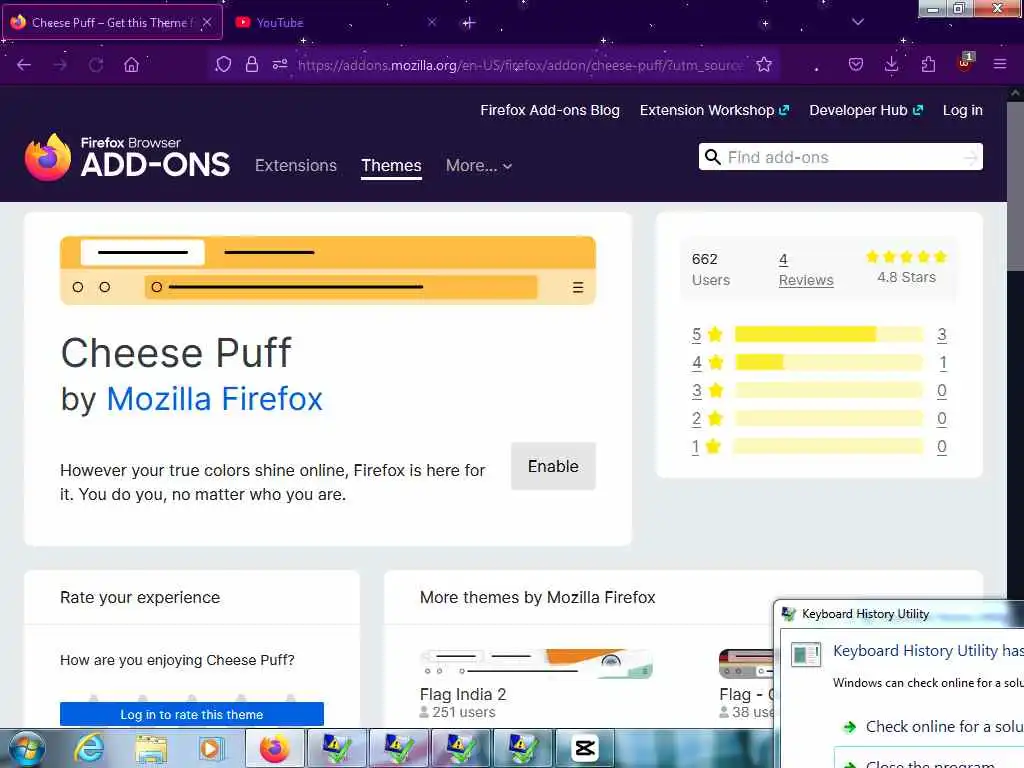This screenshot has height=768, width=1024.
Task: Reload the page with the refresh icon
Action: coord(96,65)
